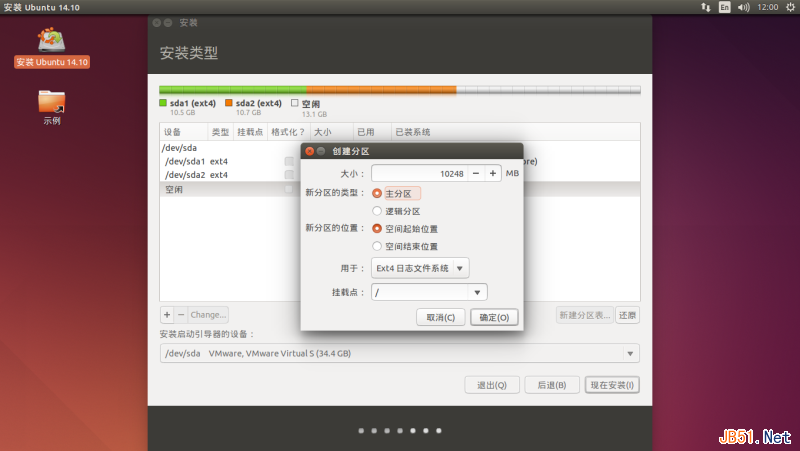Select the /dev/sda row
The width and height of the screenshot is (800, 451).
pos(230,147)
